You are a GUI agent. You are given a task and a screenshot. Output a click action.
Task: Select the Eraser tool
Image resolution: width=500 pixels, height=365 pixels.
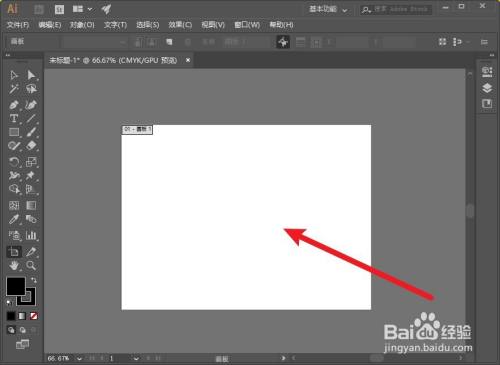click(x=31, y=146)
